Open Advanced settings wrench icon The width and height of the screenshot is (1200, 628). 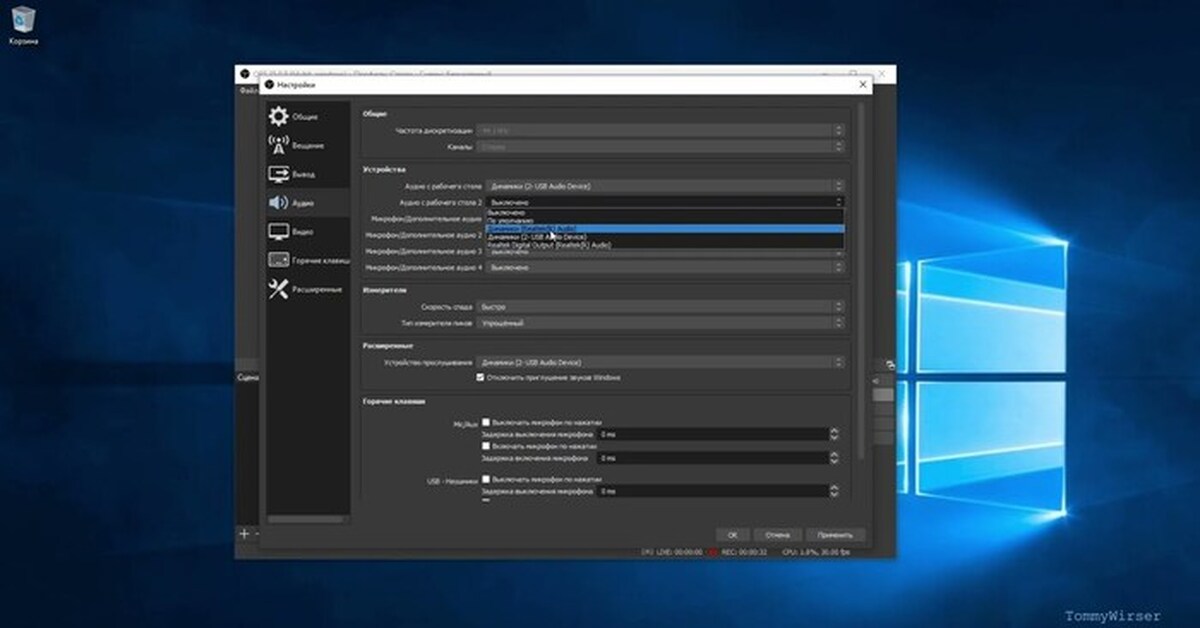[279, 289]
